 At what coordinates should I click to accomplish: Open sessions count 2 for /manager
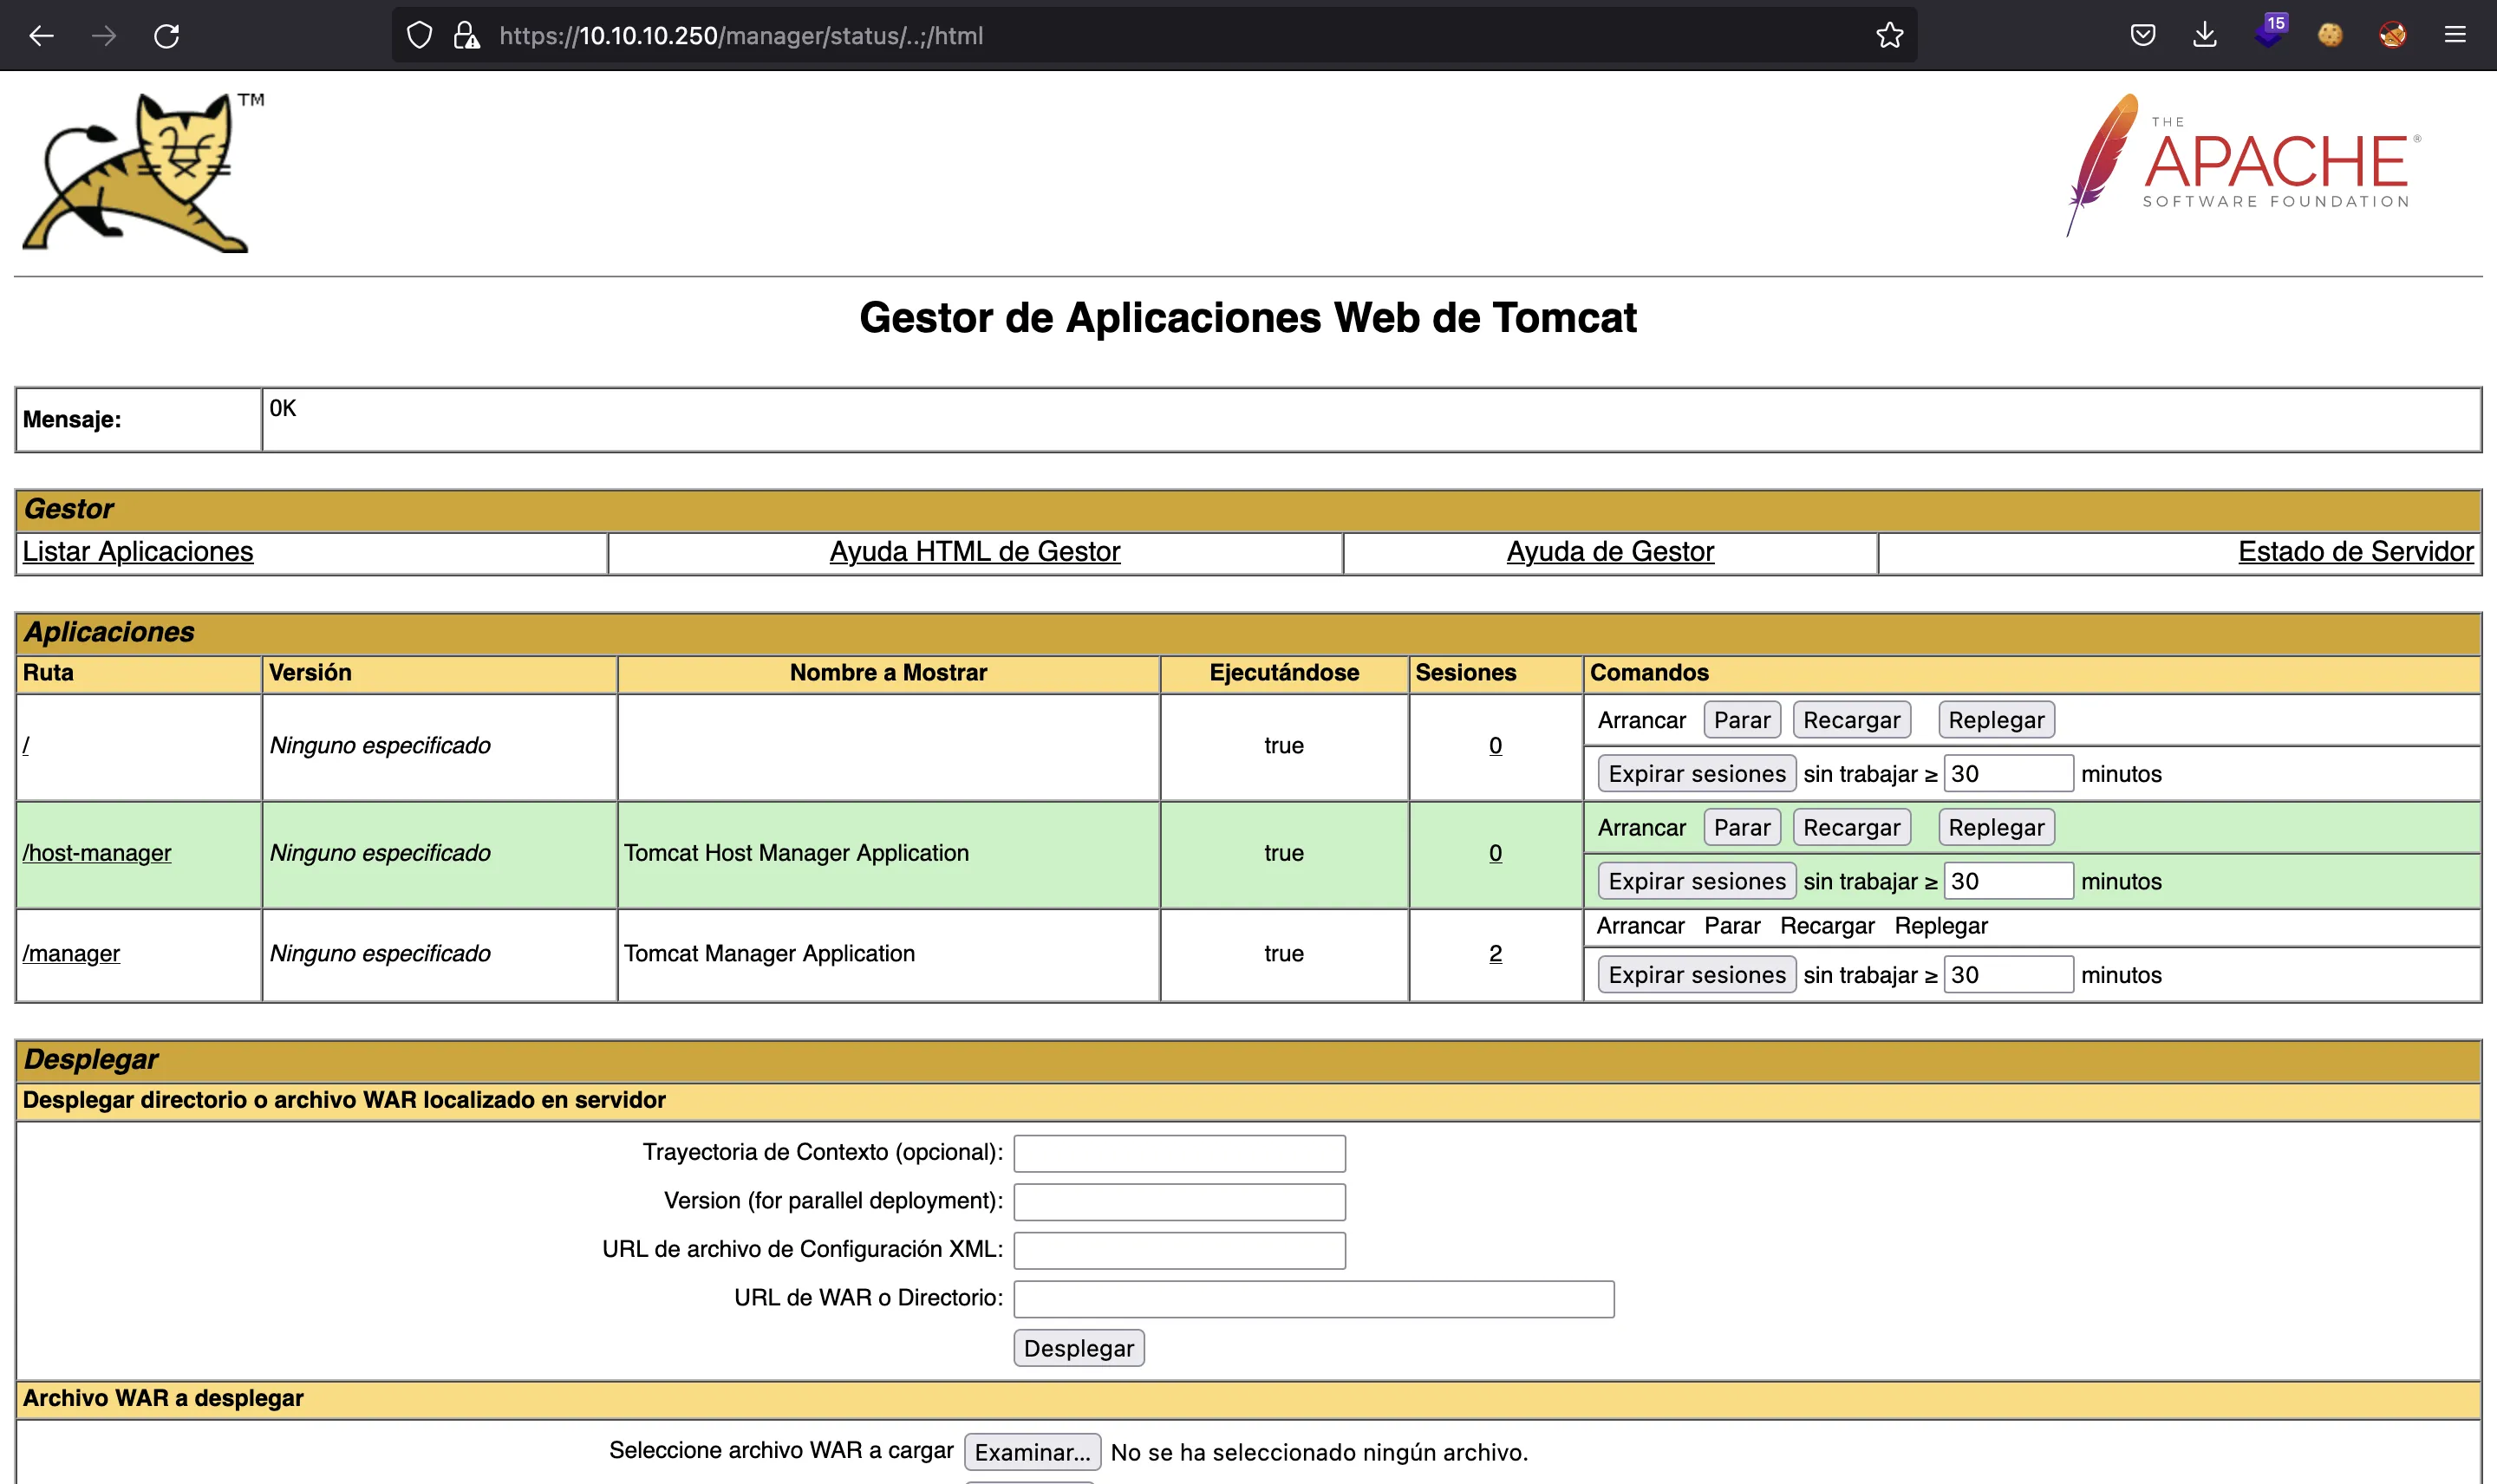click(x=1495, y=954)
